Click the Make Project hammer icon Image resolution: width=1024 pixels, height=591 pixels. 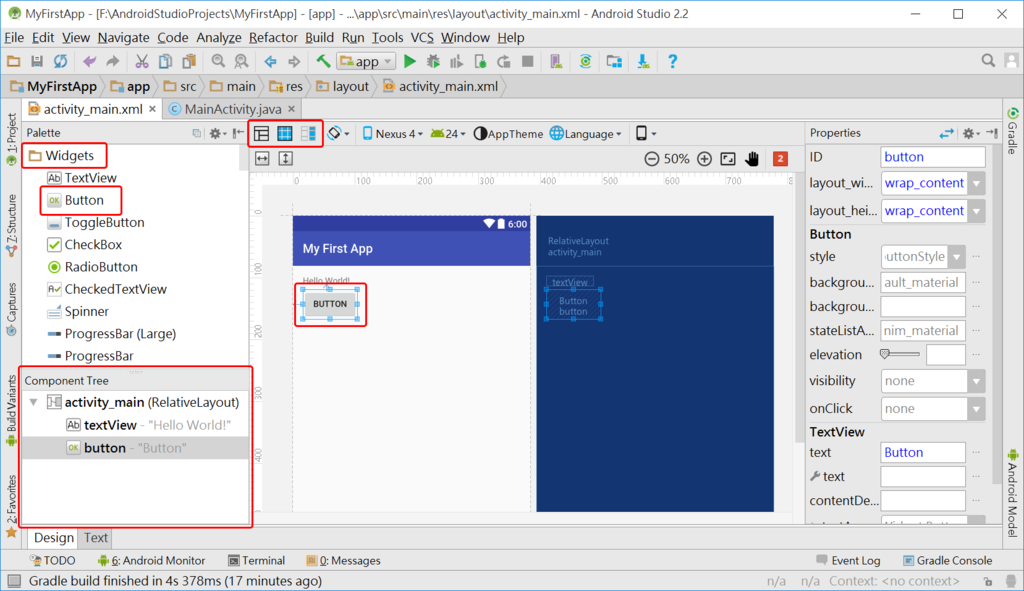(323, 61)
